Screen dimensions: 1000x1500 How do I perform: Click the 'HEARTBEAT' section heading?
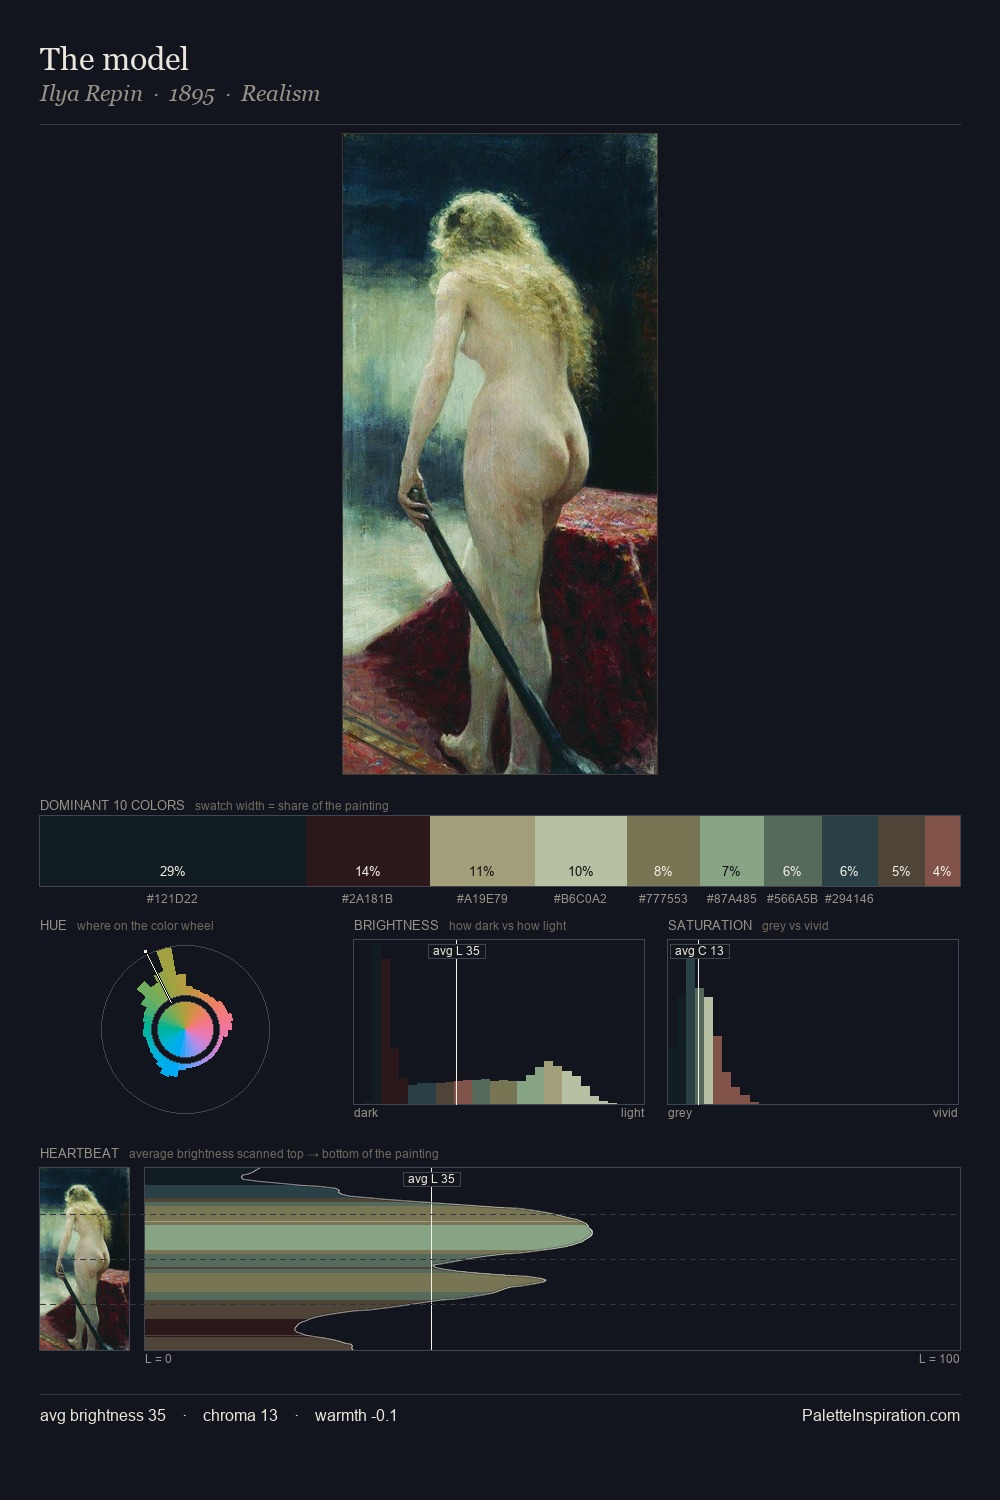click(x=79, y=1153)
